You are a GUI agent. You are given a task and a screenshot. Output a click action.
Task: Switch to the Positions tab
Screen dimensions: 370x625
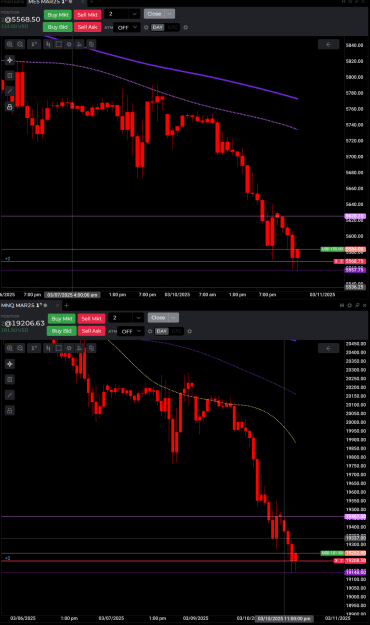(13, 2)
